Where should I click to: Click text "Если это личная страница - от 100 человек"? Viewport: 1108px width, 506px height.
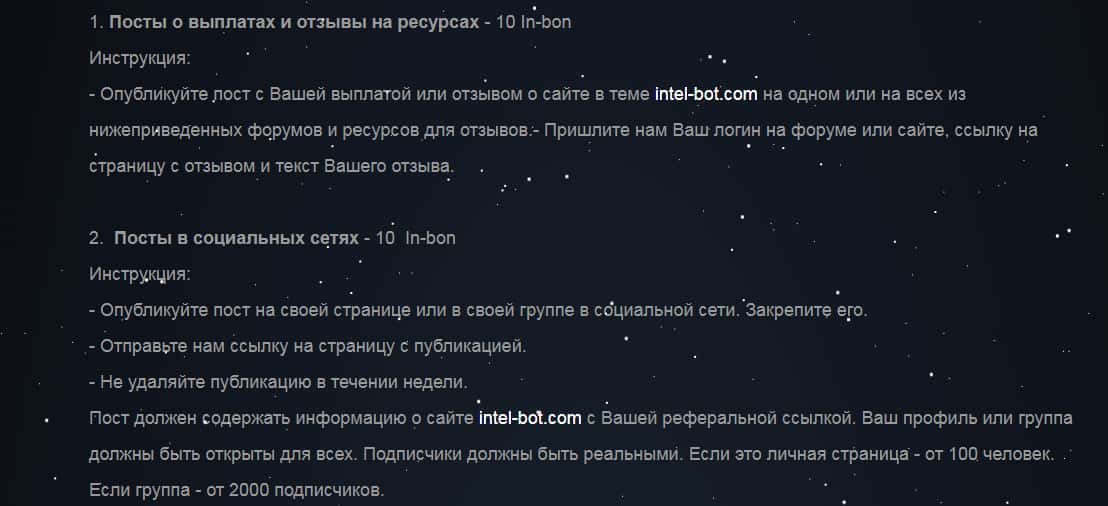pos(870,453)
